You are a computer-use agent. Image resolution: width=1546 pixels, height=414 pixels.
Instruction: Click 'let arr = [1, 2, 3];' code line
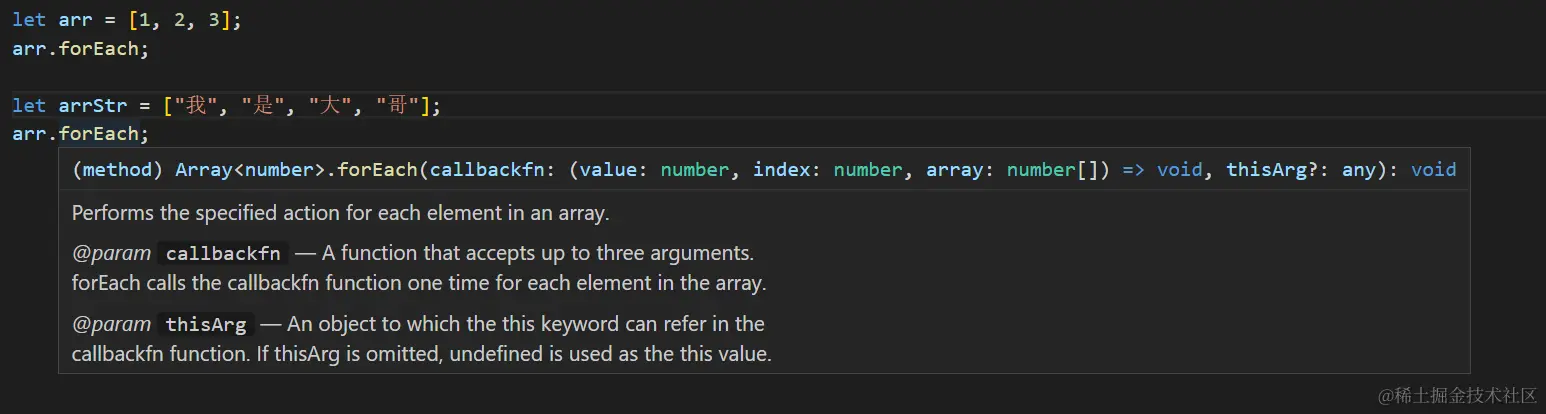pyautogui.click(x=127, y=20)
